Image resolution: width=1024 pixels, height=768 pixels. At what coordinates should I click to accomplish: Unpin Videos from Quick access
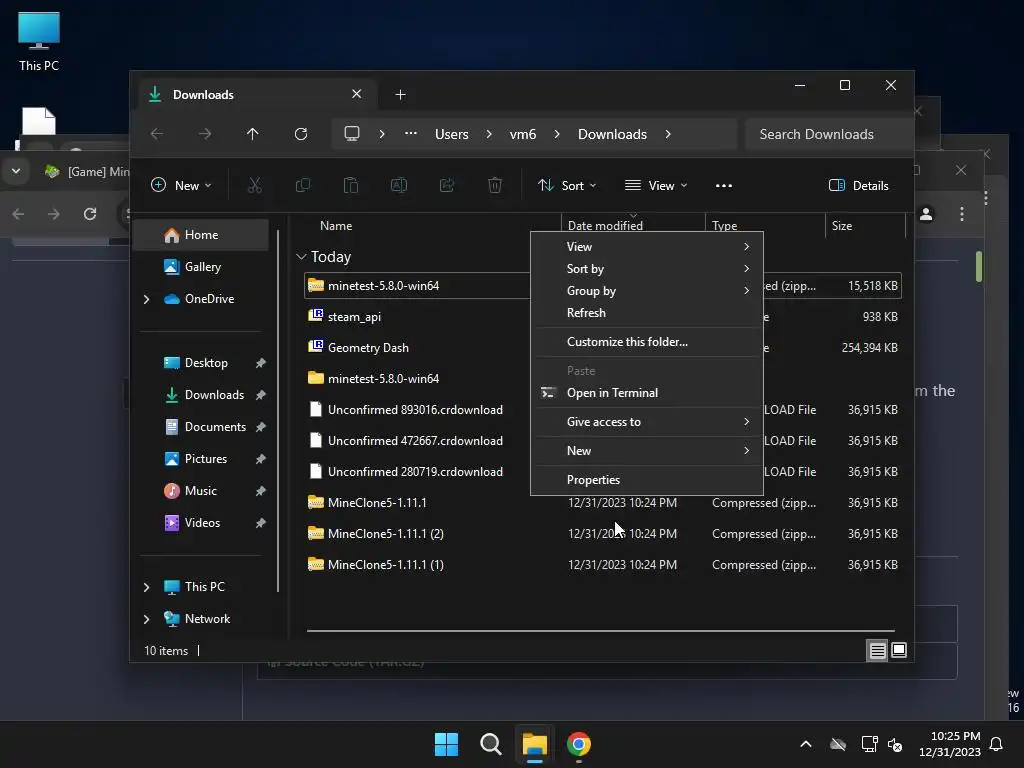point(261,523)
